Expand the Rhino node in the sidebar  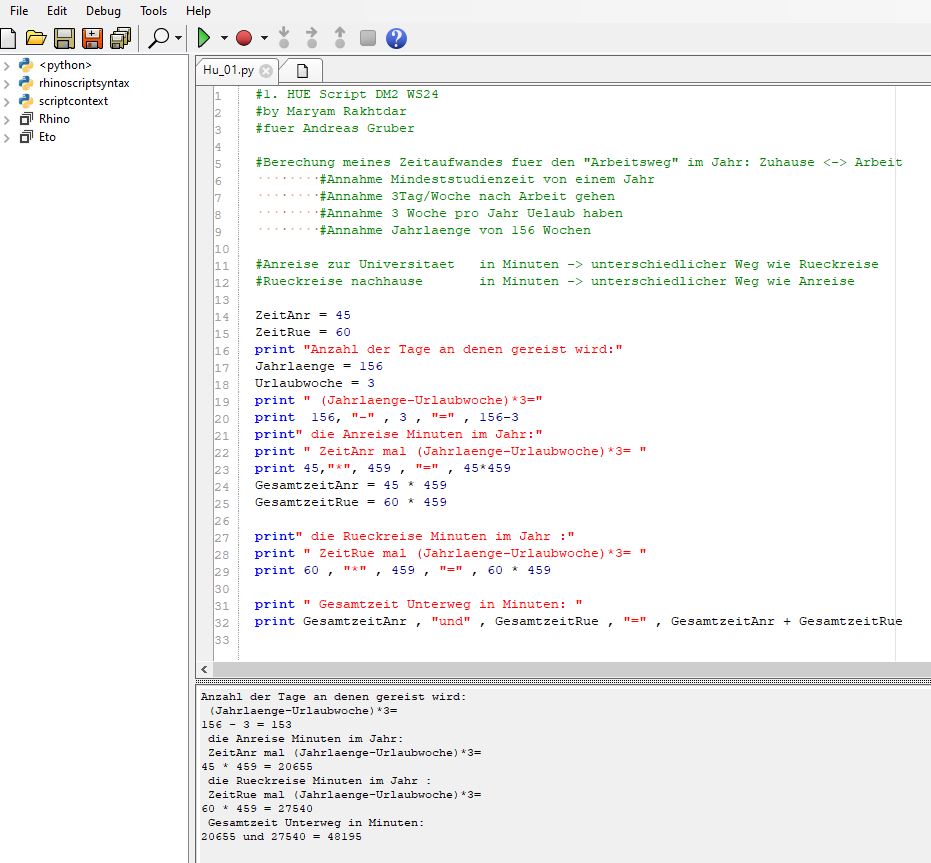click(x=8, y=120)
